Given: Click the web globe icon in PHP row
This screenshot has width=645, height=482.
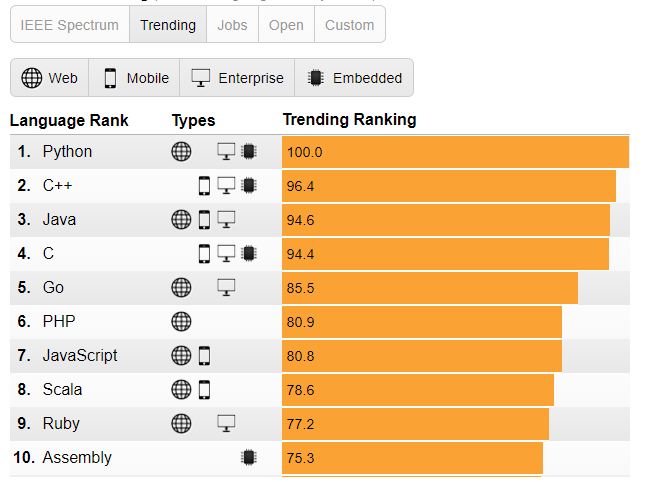Looking at the screenshot, I should point(181,322).
